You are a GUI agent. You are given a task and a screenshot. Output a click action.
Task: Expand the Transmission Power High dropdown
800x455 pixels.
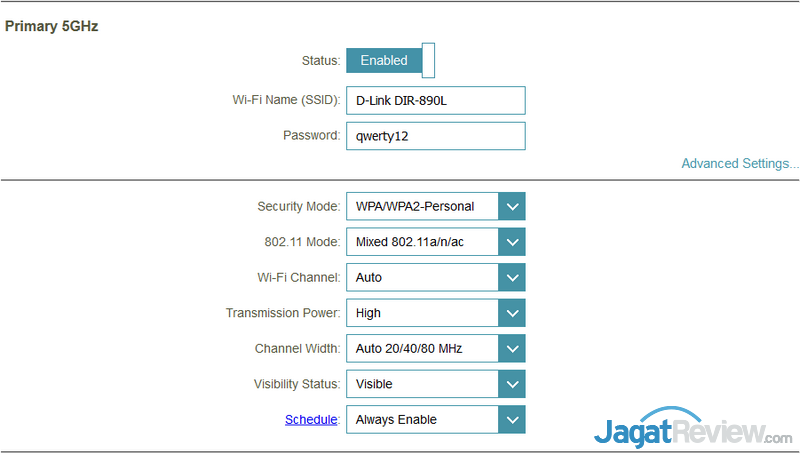(x=422, y=313)
